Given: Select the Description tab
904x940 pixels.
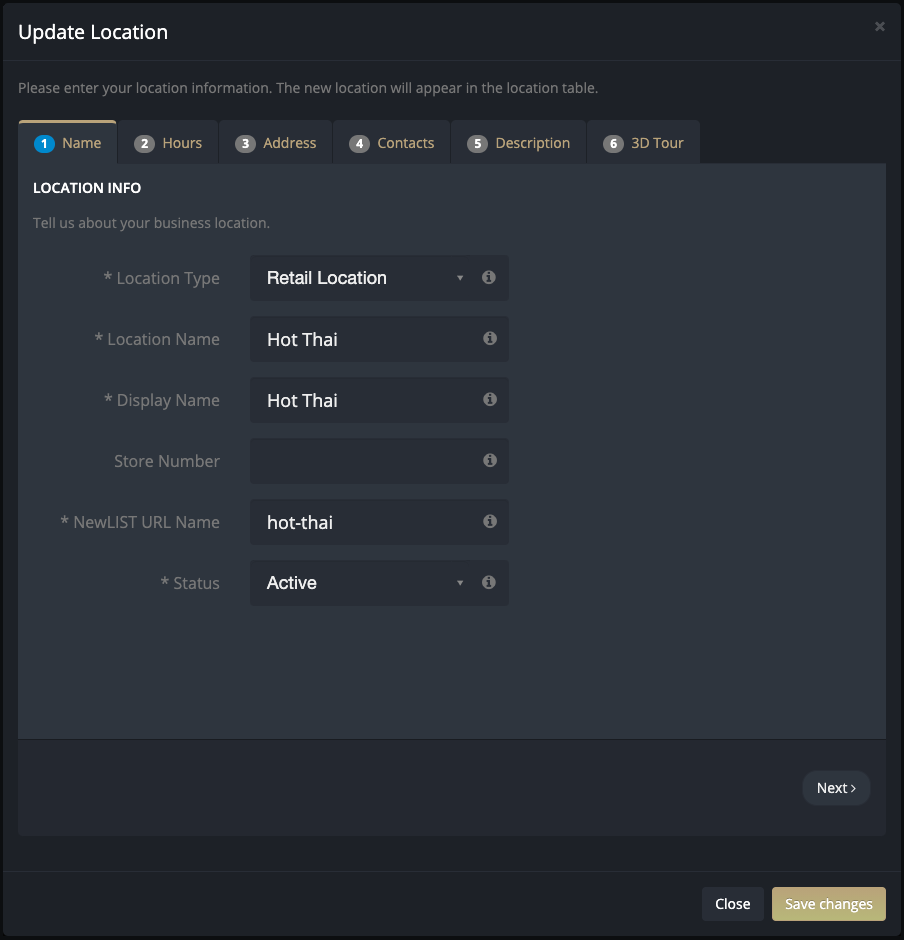Looking at the screenshot, I should (519, 143).
